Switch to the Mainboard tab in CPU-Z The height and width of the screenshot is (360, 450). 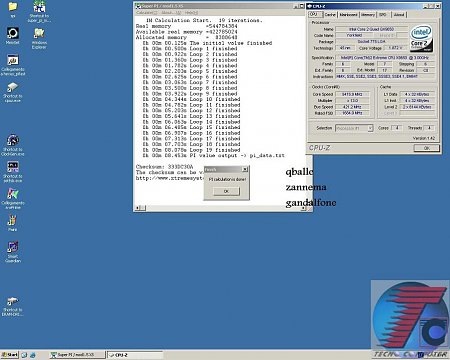349,15
